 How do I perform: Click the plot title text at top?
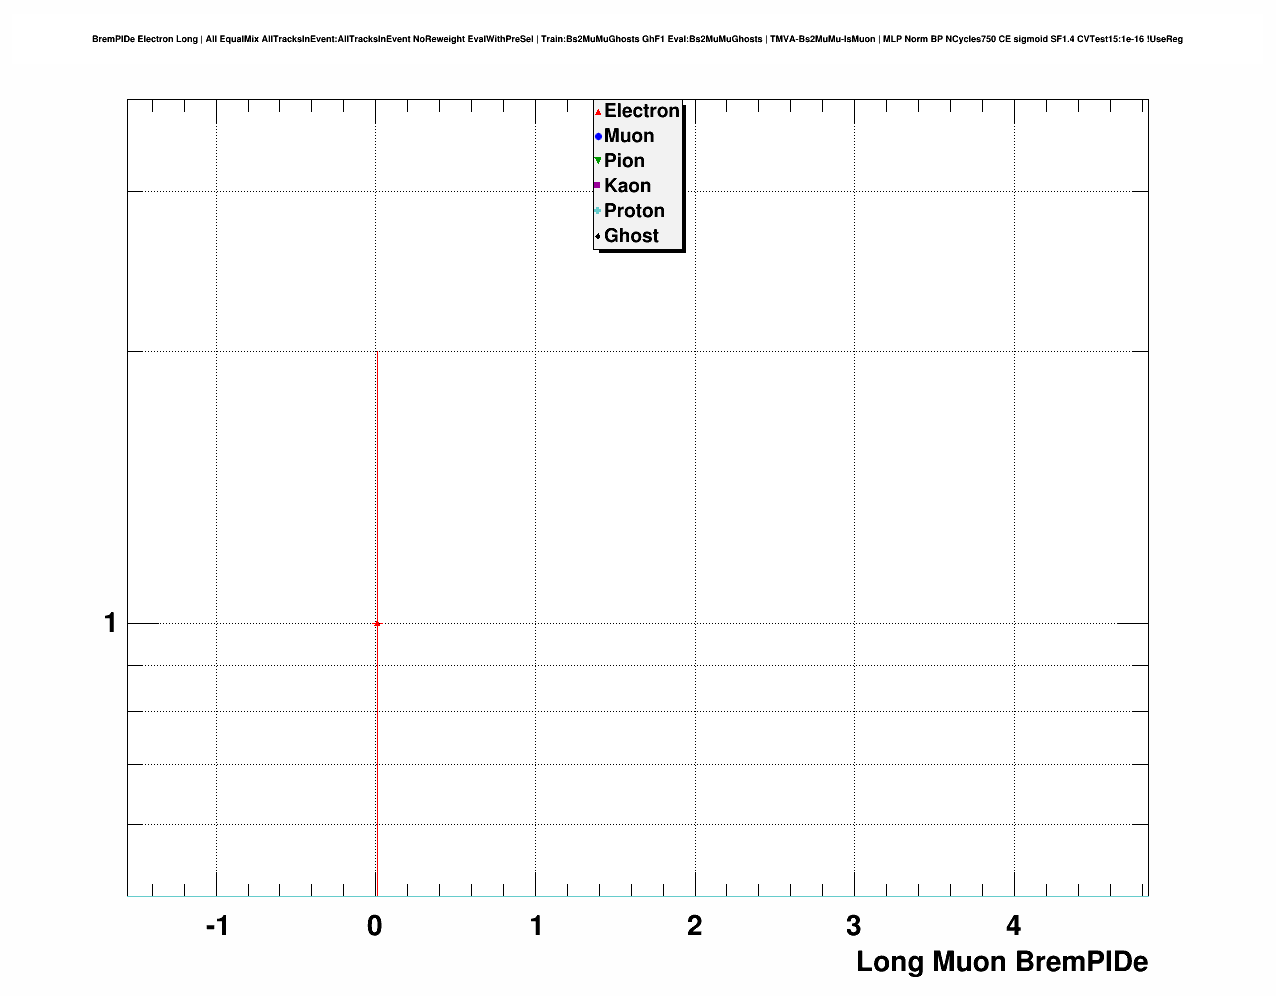pyautogui.click(x=637, y=39)
